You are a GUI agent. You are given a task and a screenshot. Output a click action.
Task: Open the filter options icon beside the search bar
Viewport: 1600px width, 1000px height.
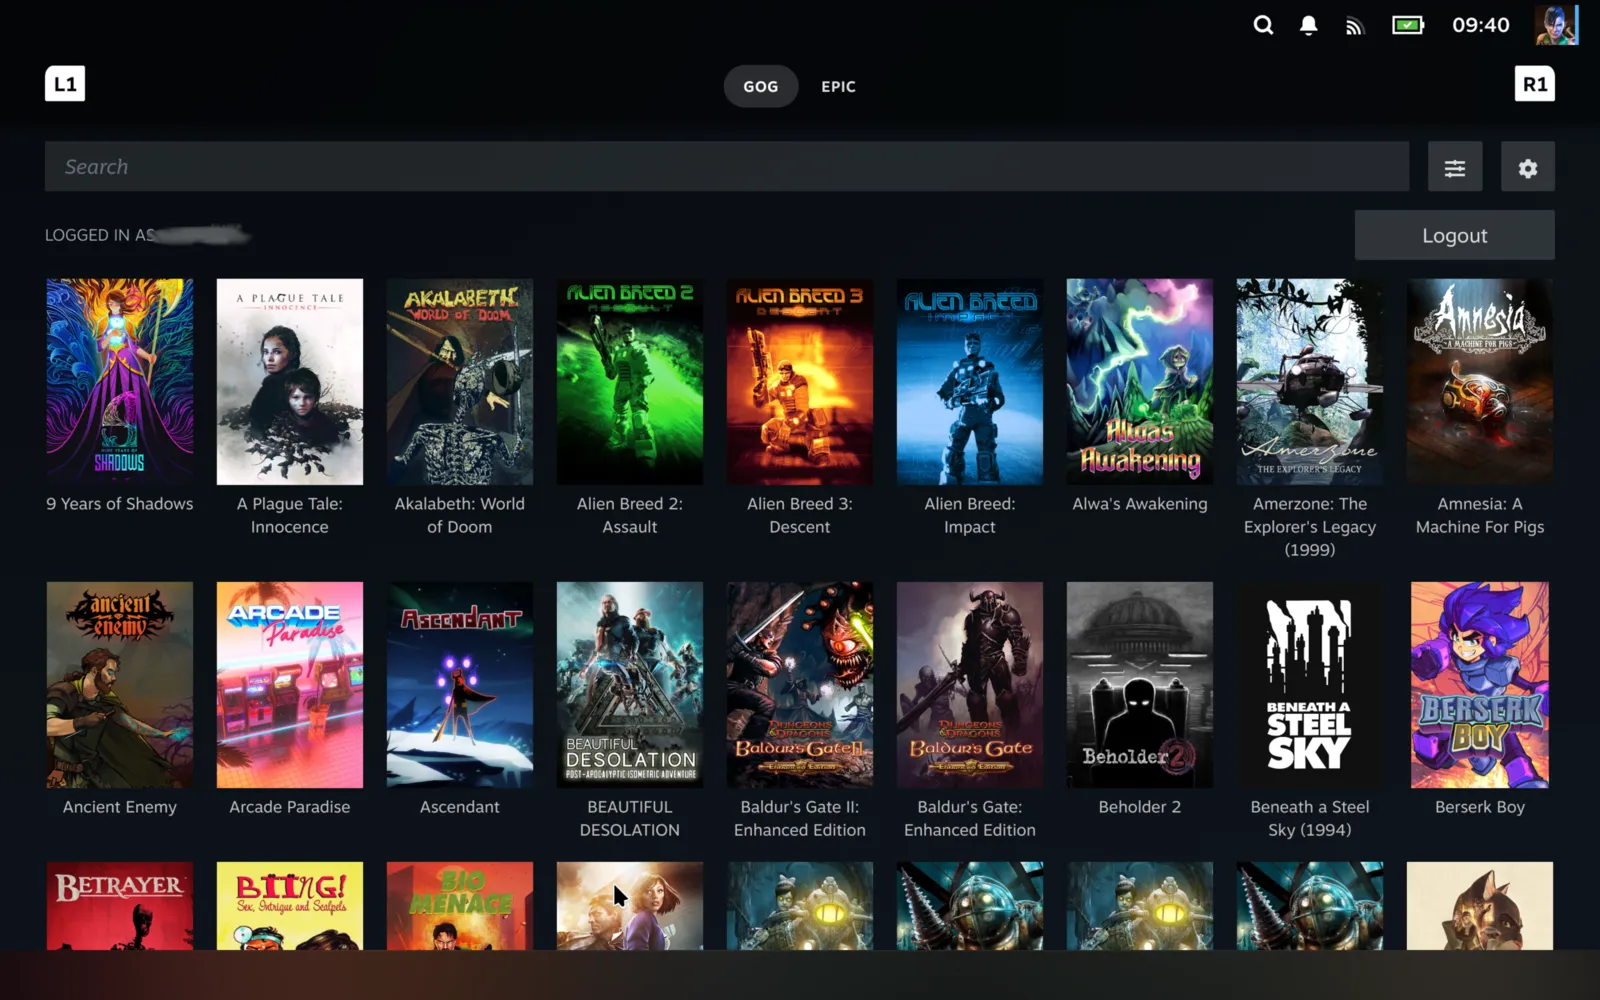click(x=1455, y=167)
